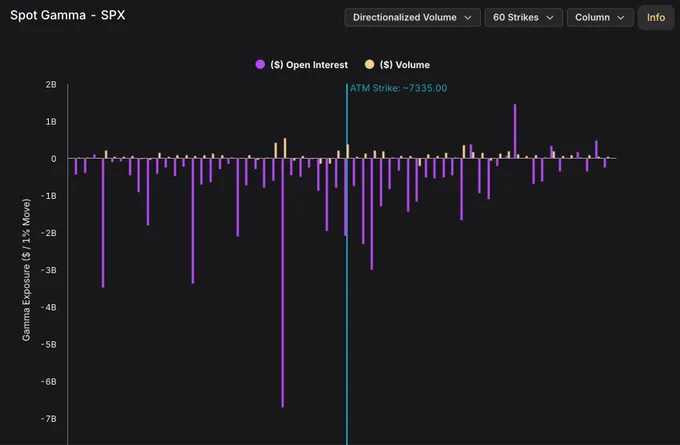
Task: Toggle the ($) Volume legend series
Action: point(397,65)
